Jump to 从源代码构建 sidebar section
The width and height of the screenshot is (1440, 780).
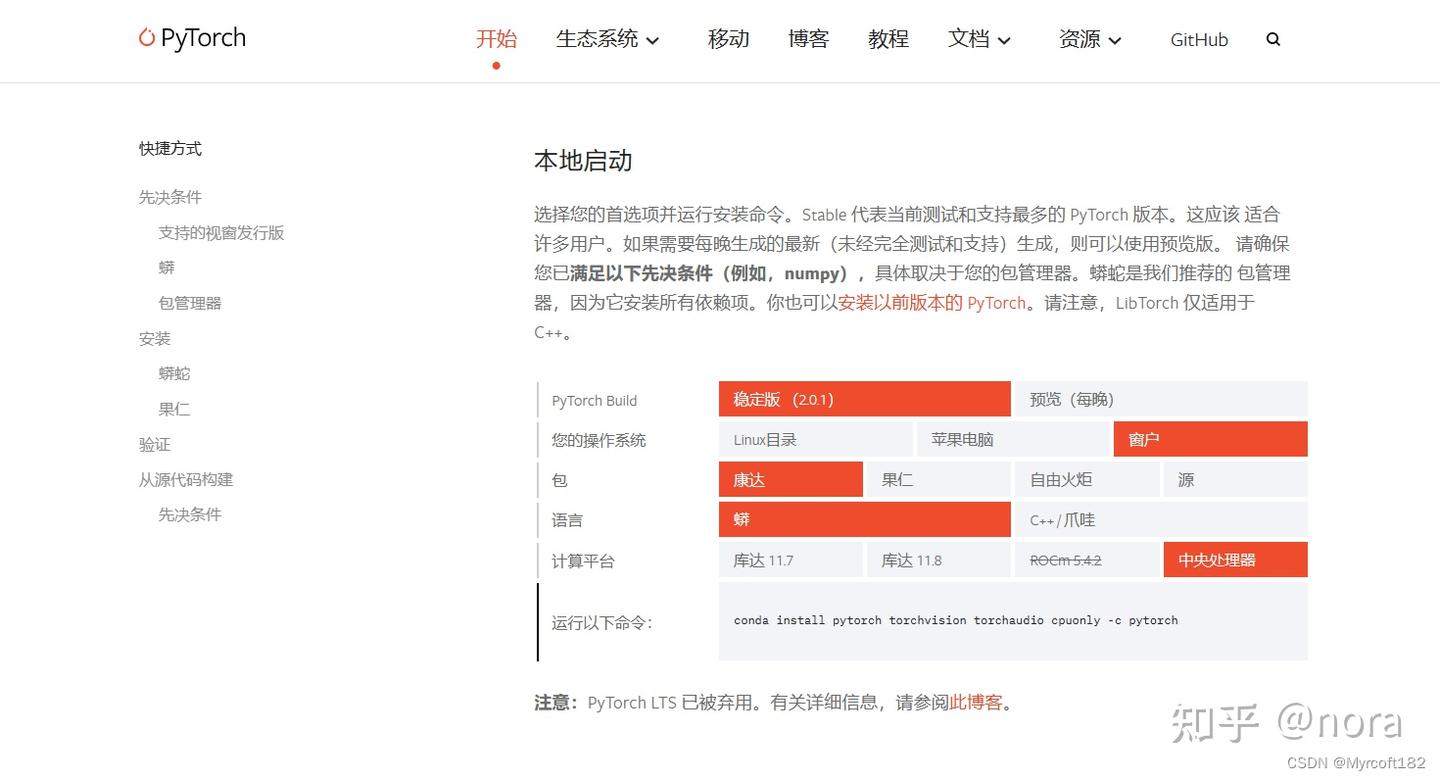(x=185, y=480)
